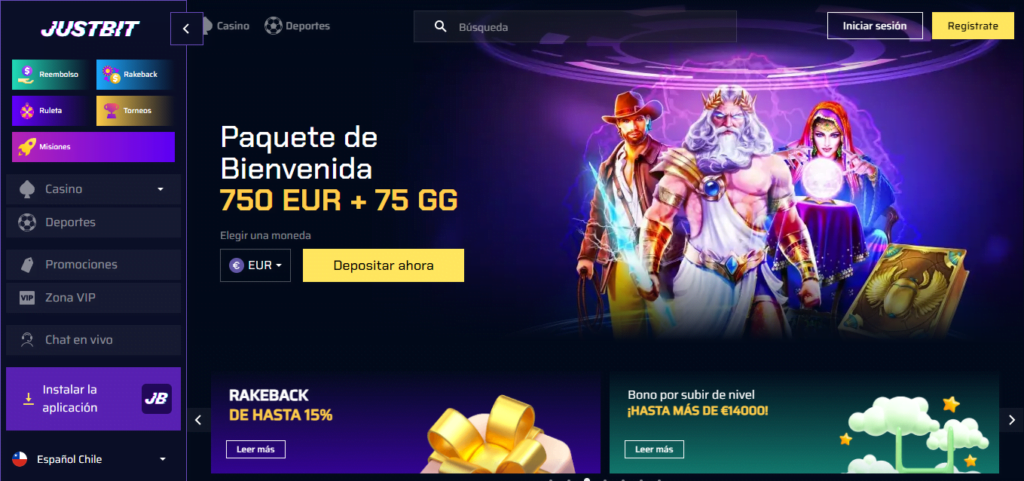Select the Ruleta wheel tile
This screenshot has width=1024, height=481.
tap(50, 110)
